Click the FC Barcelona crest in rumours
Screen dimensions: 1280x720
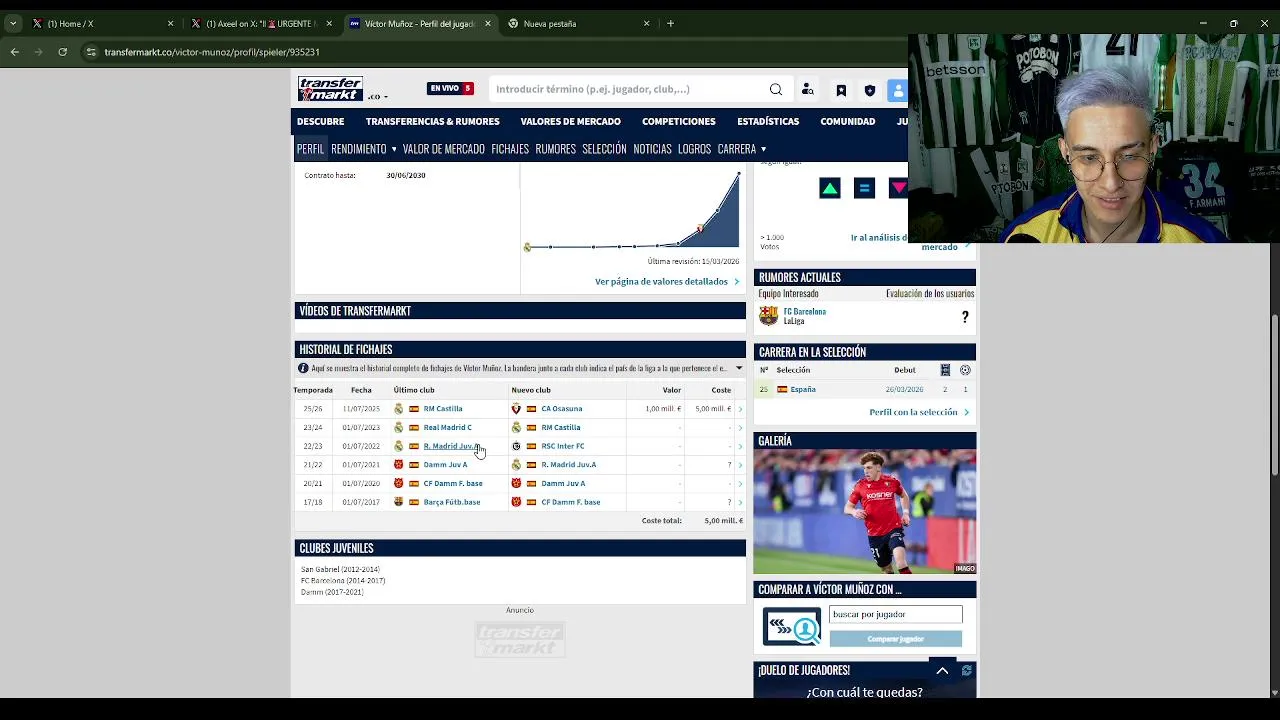[768, 316]
